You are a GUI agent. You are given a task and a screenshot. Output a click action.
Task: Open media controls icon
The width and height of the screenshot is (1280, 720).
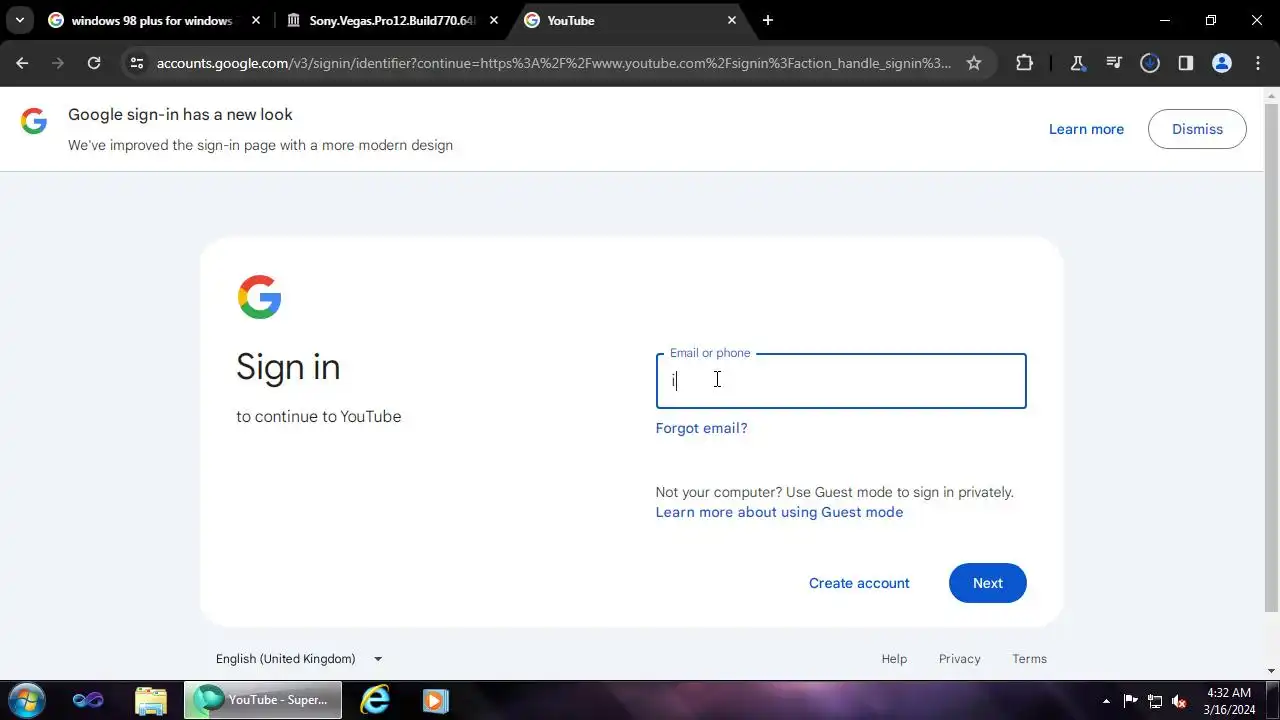[x=1114, y=63]
